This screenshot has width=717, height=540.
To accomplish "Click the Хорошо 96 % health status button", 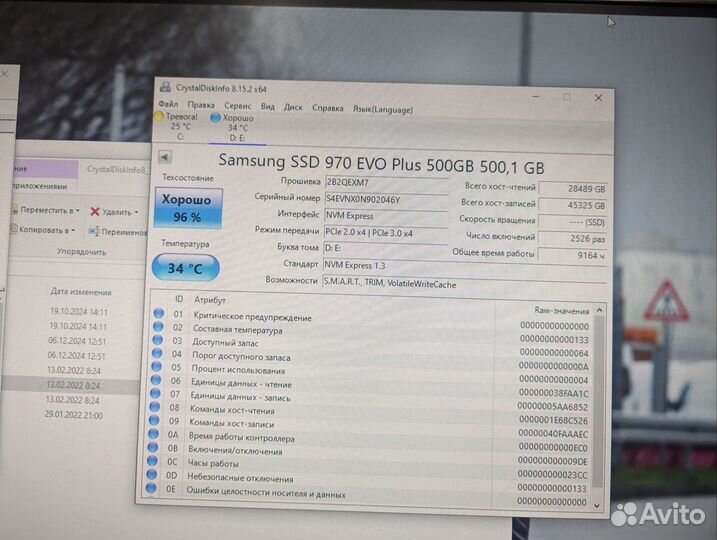I will [x=188, y=208].
